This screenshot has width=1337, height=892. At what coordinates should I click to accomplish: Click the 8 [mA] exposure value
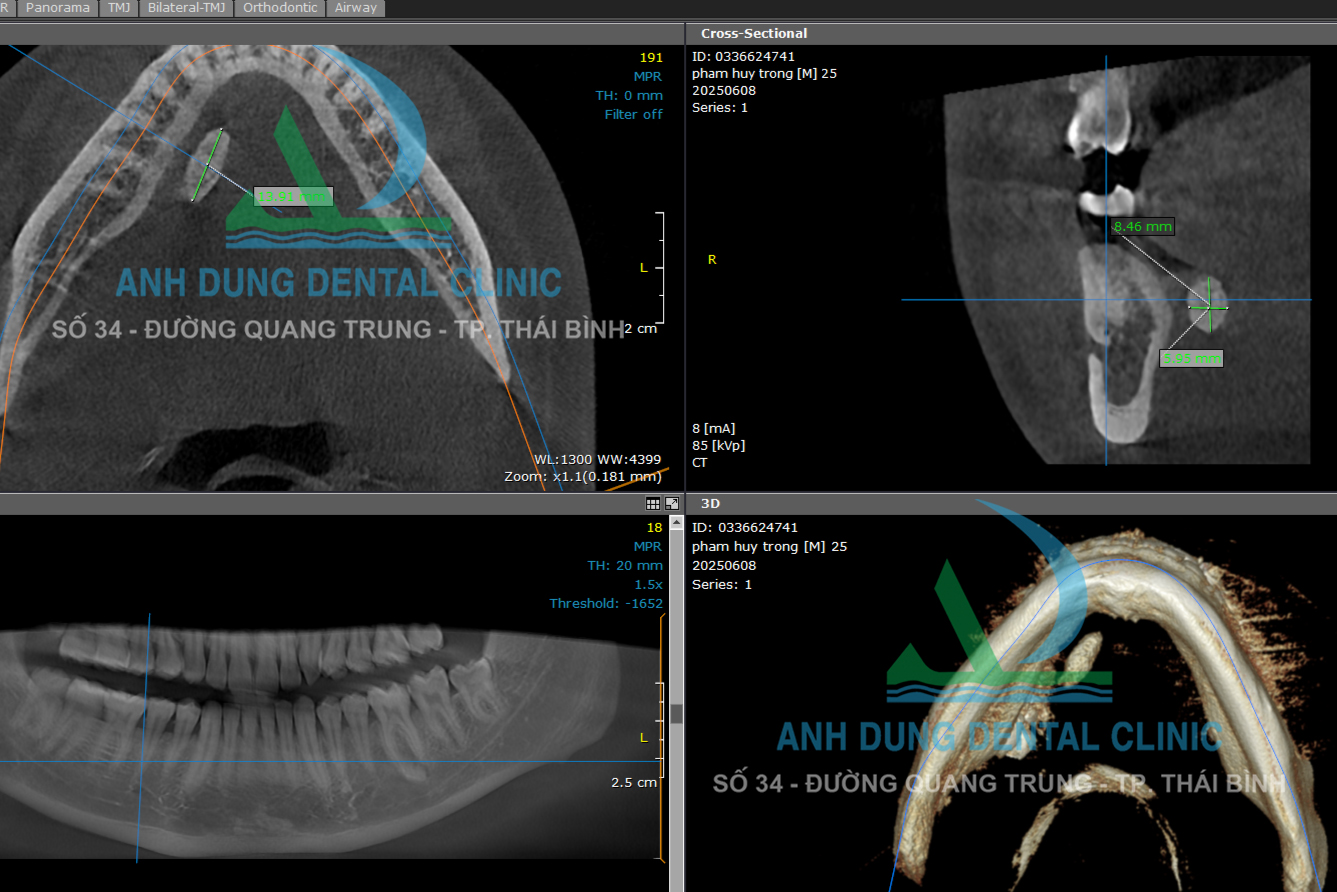(713, 429)
